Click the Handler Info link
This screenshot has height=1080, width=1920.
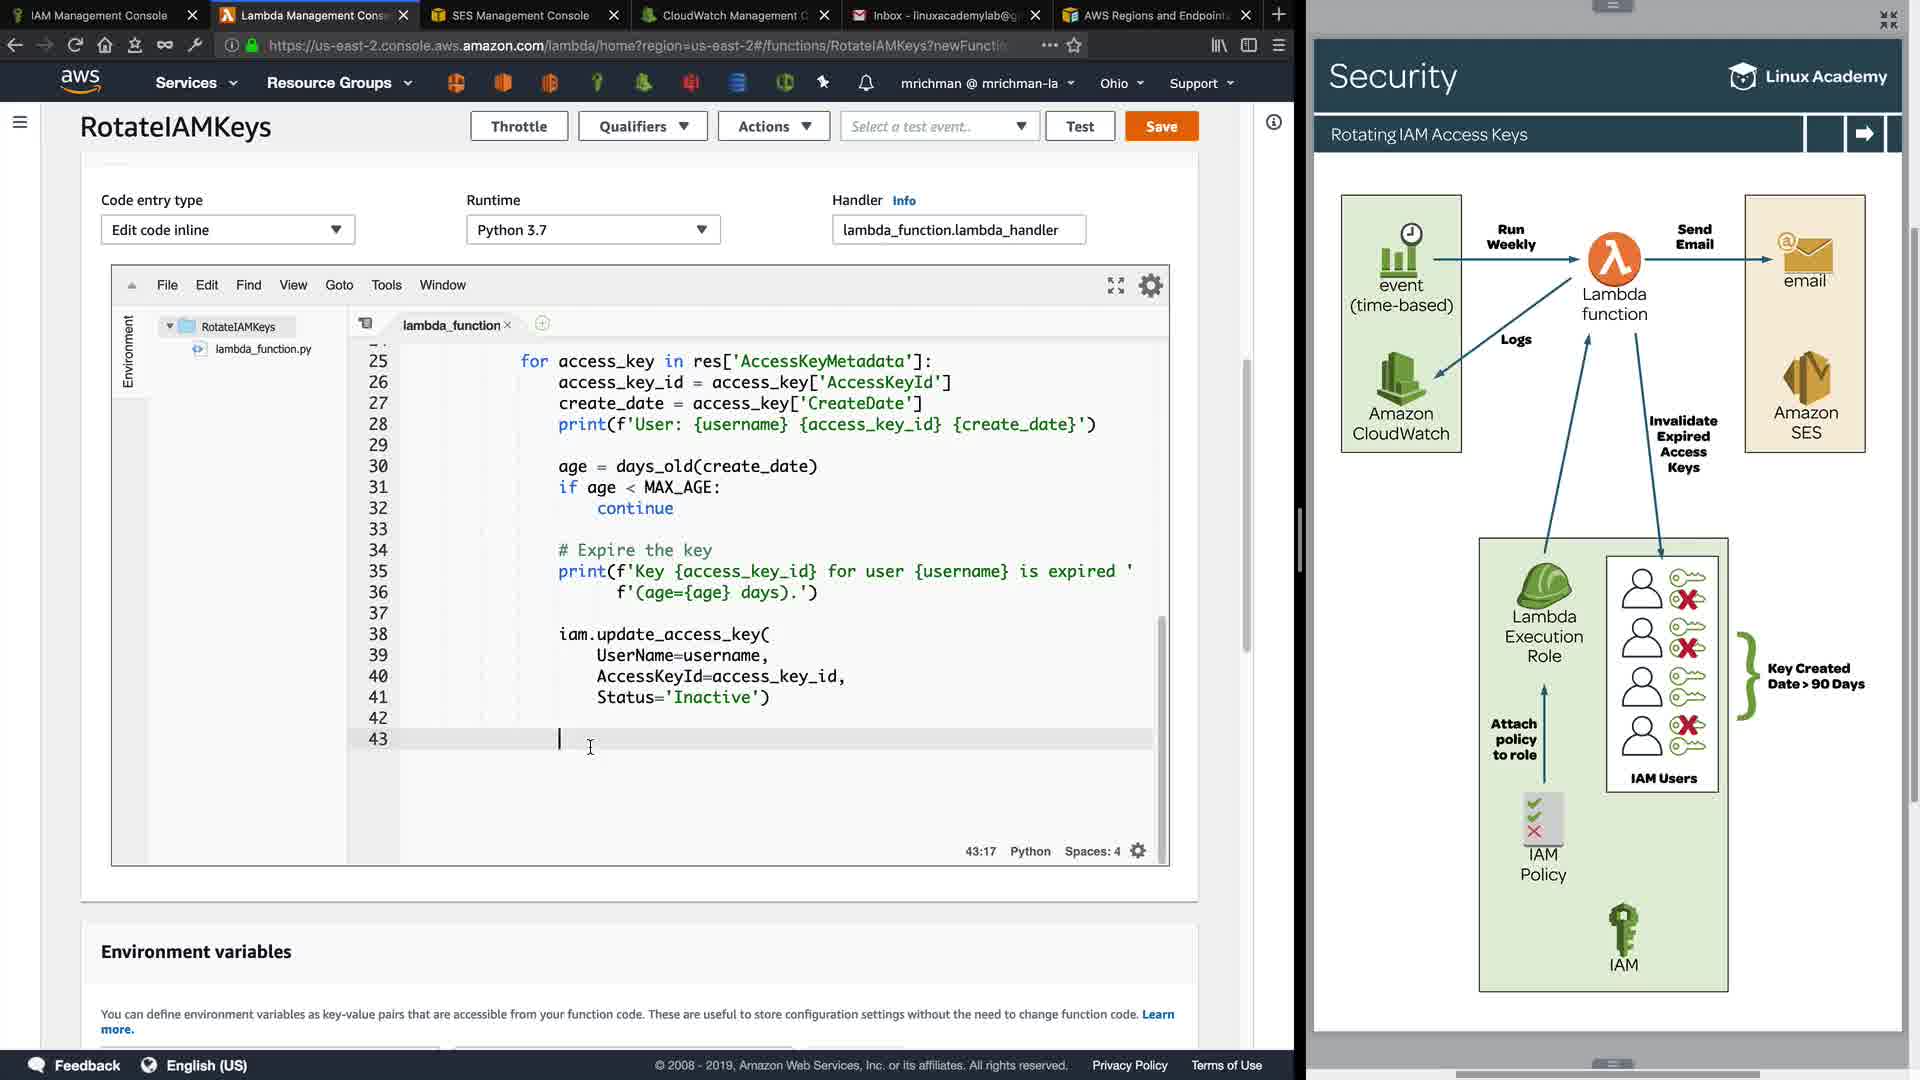(904, 201)
